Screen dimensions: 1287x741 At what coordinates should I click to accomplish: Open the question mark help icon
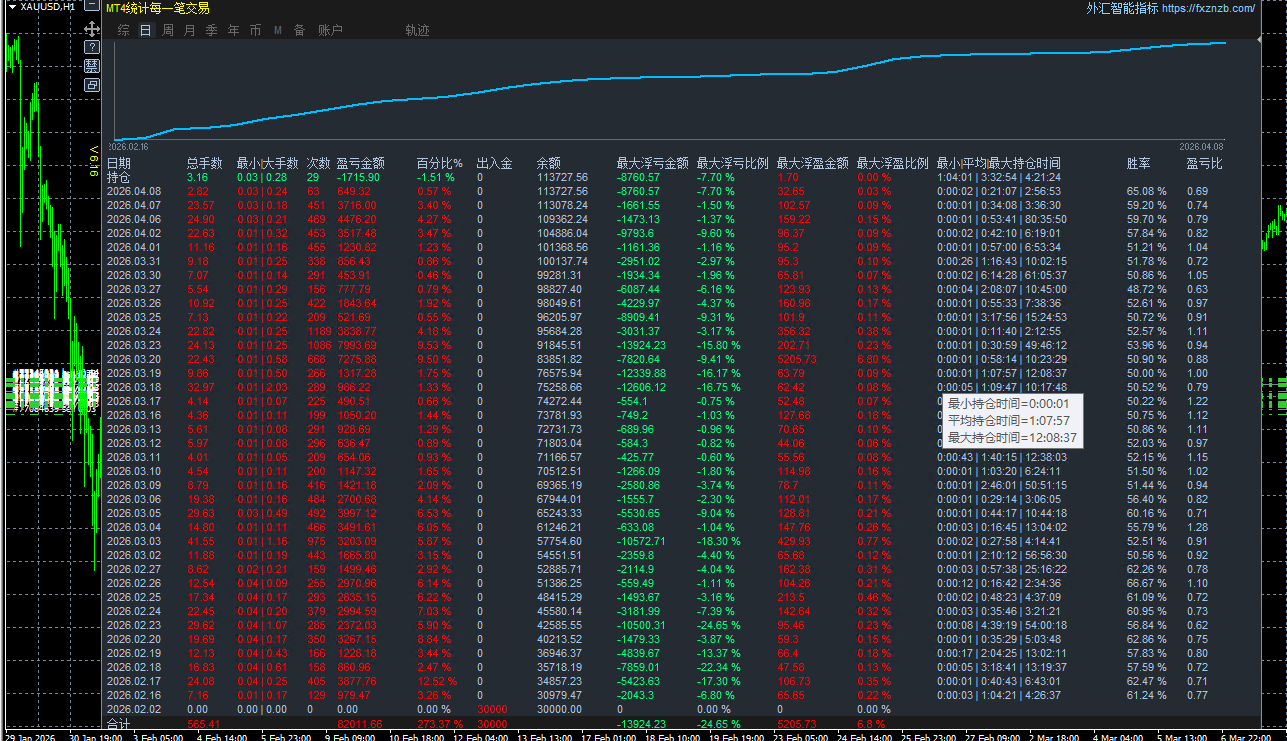pos(91,46)
